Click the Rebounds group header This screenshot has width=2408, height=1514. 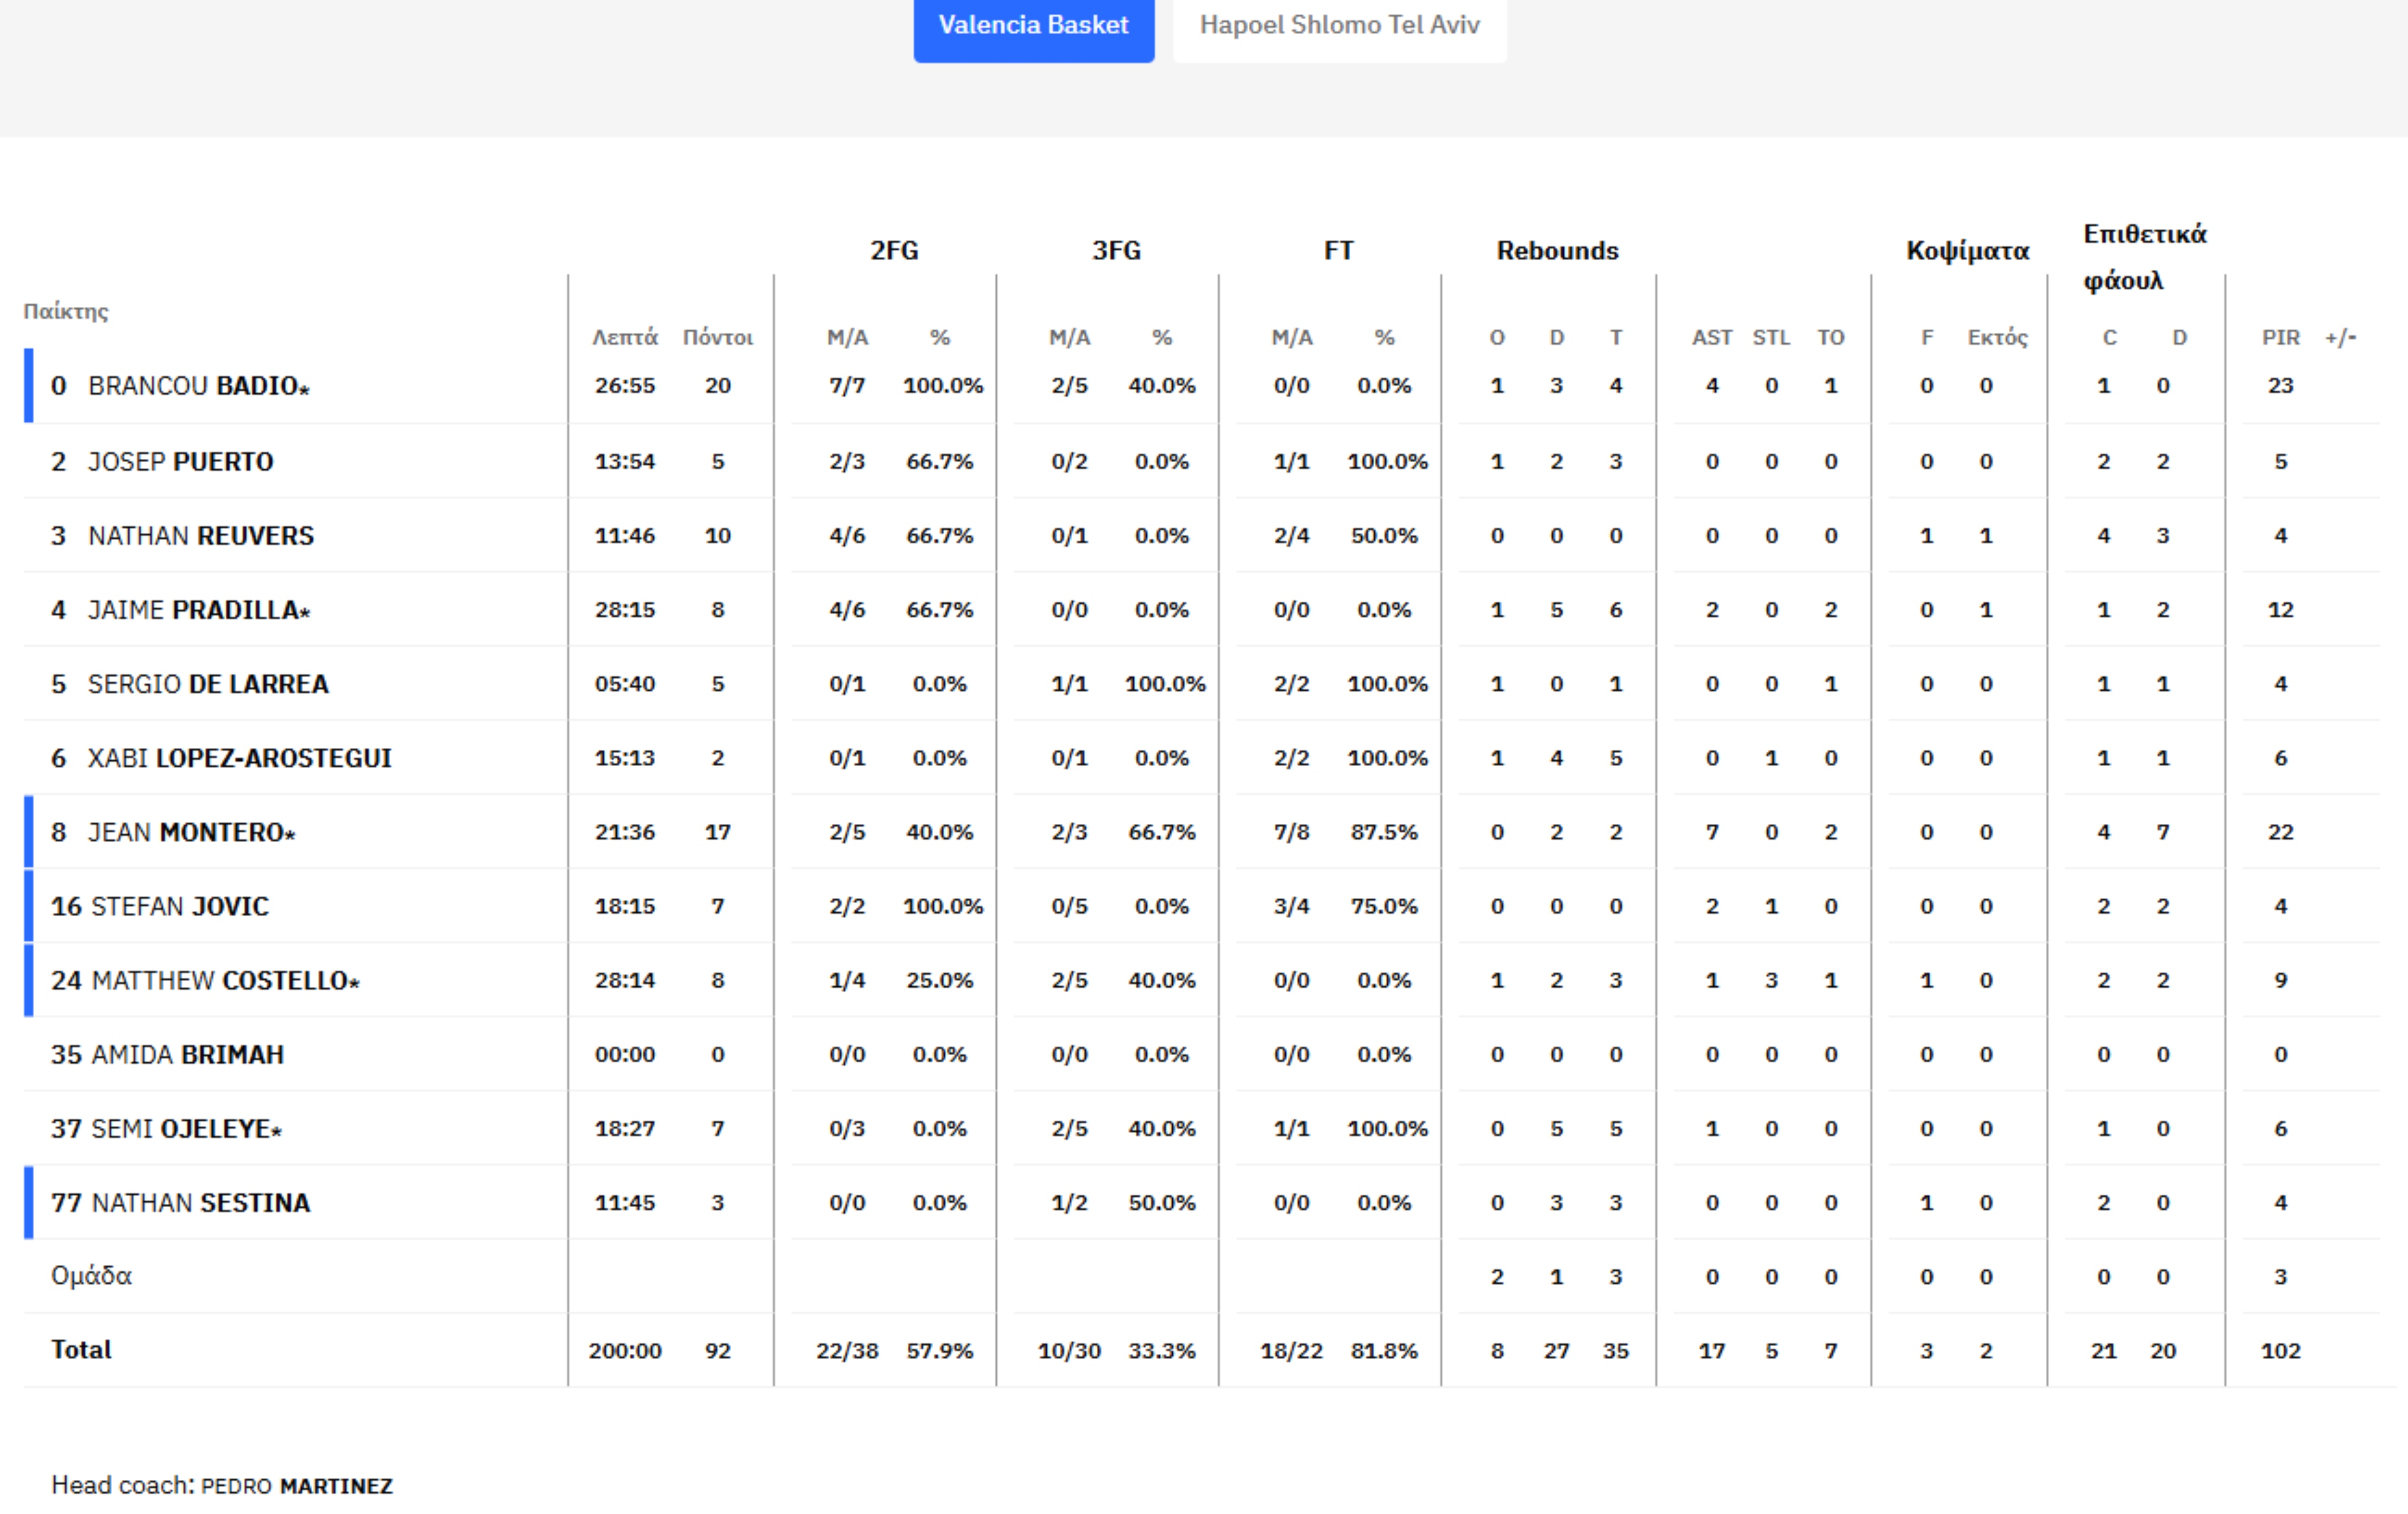(x=1557, y=250)
